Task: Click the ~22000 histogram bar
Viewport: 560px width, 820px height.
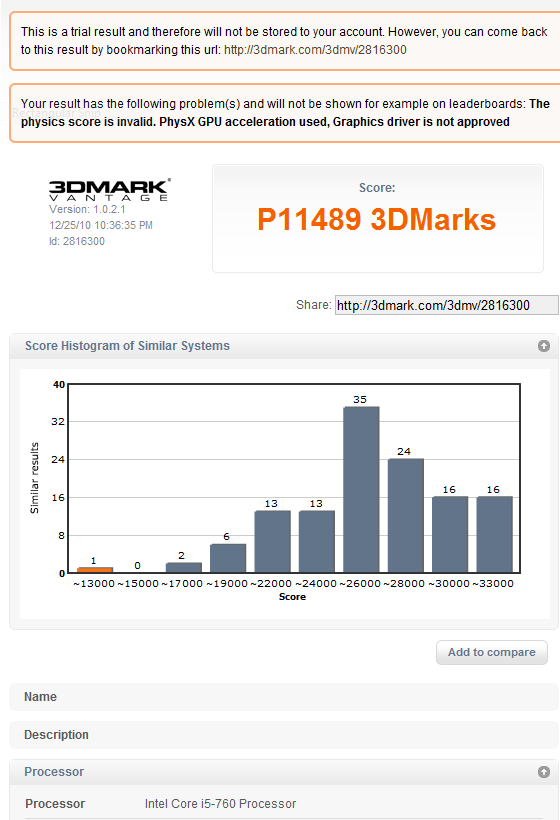Action: (x=272, y=542)
